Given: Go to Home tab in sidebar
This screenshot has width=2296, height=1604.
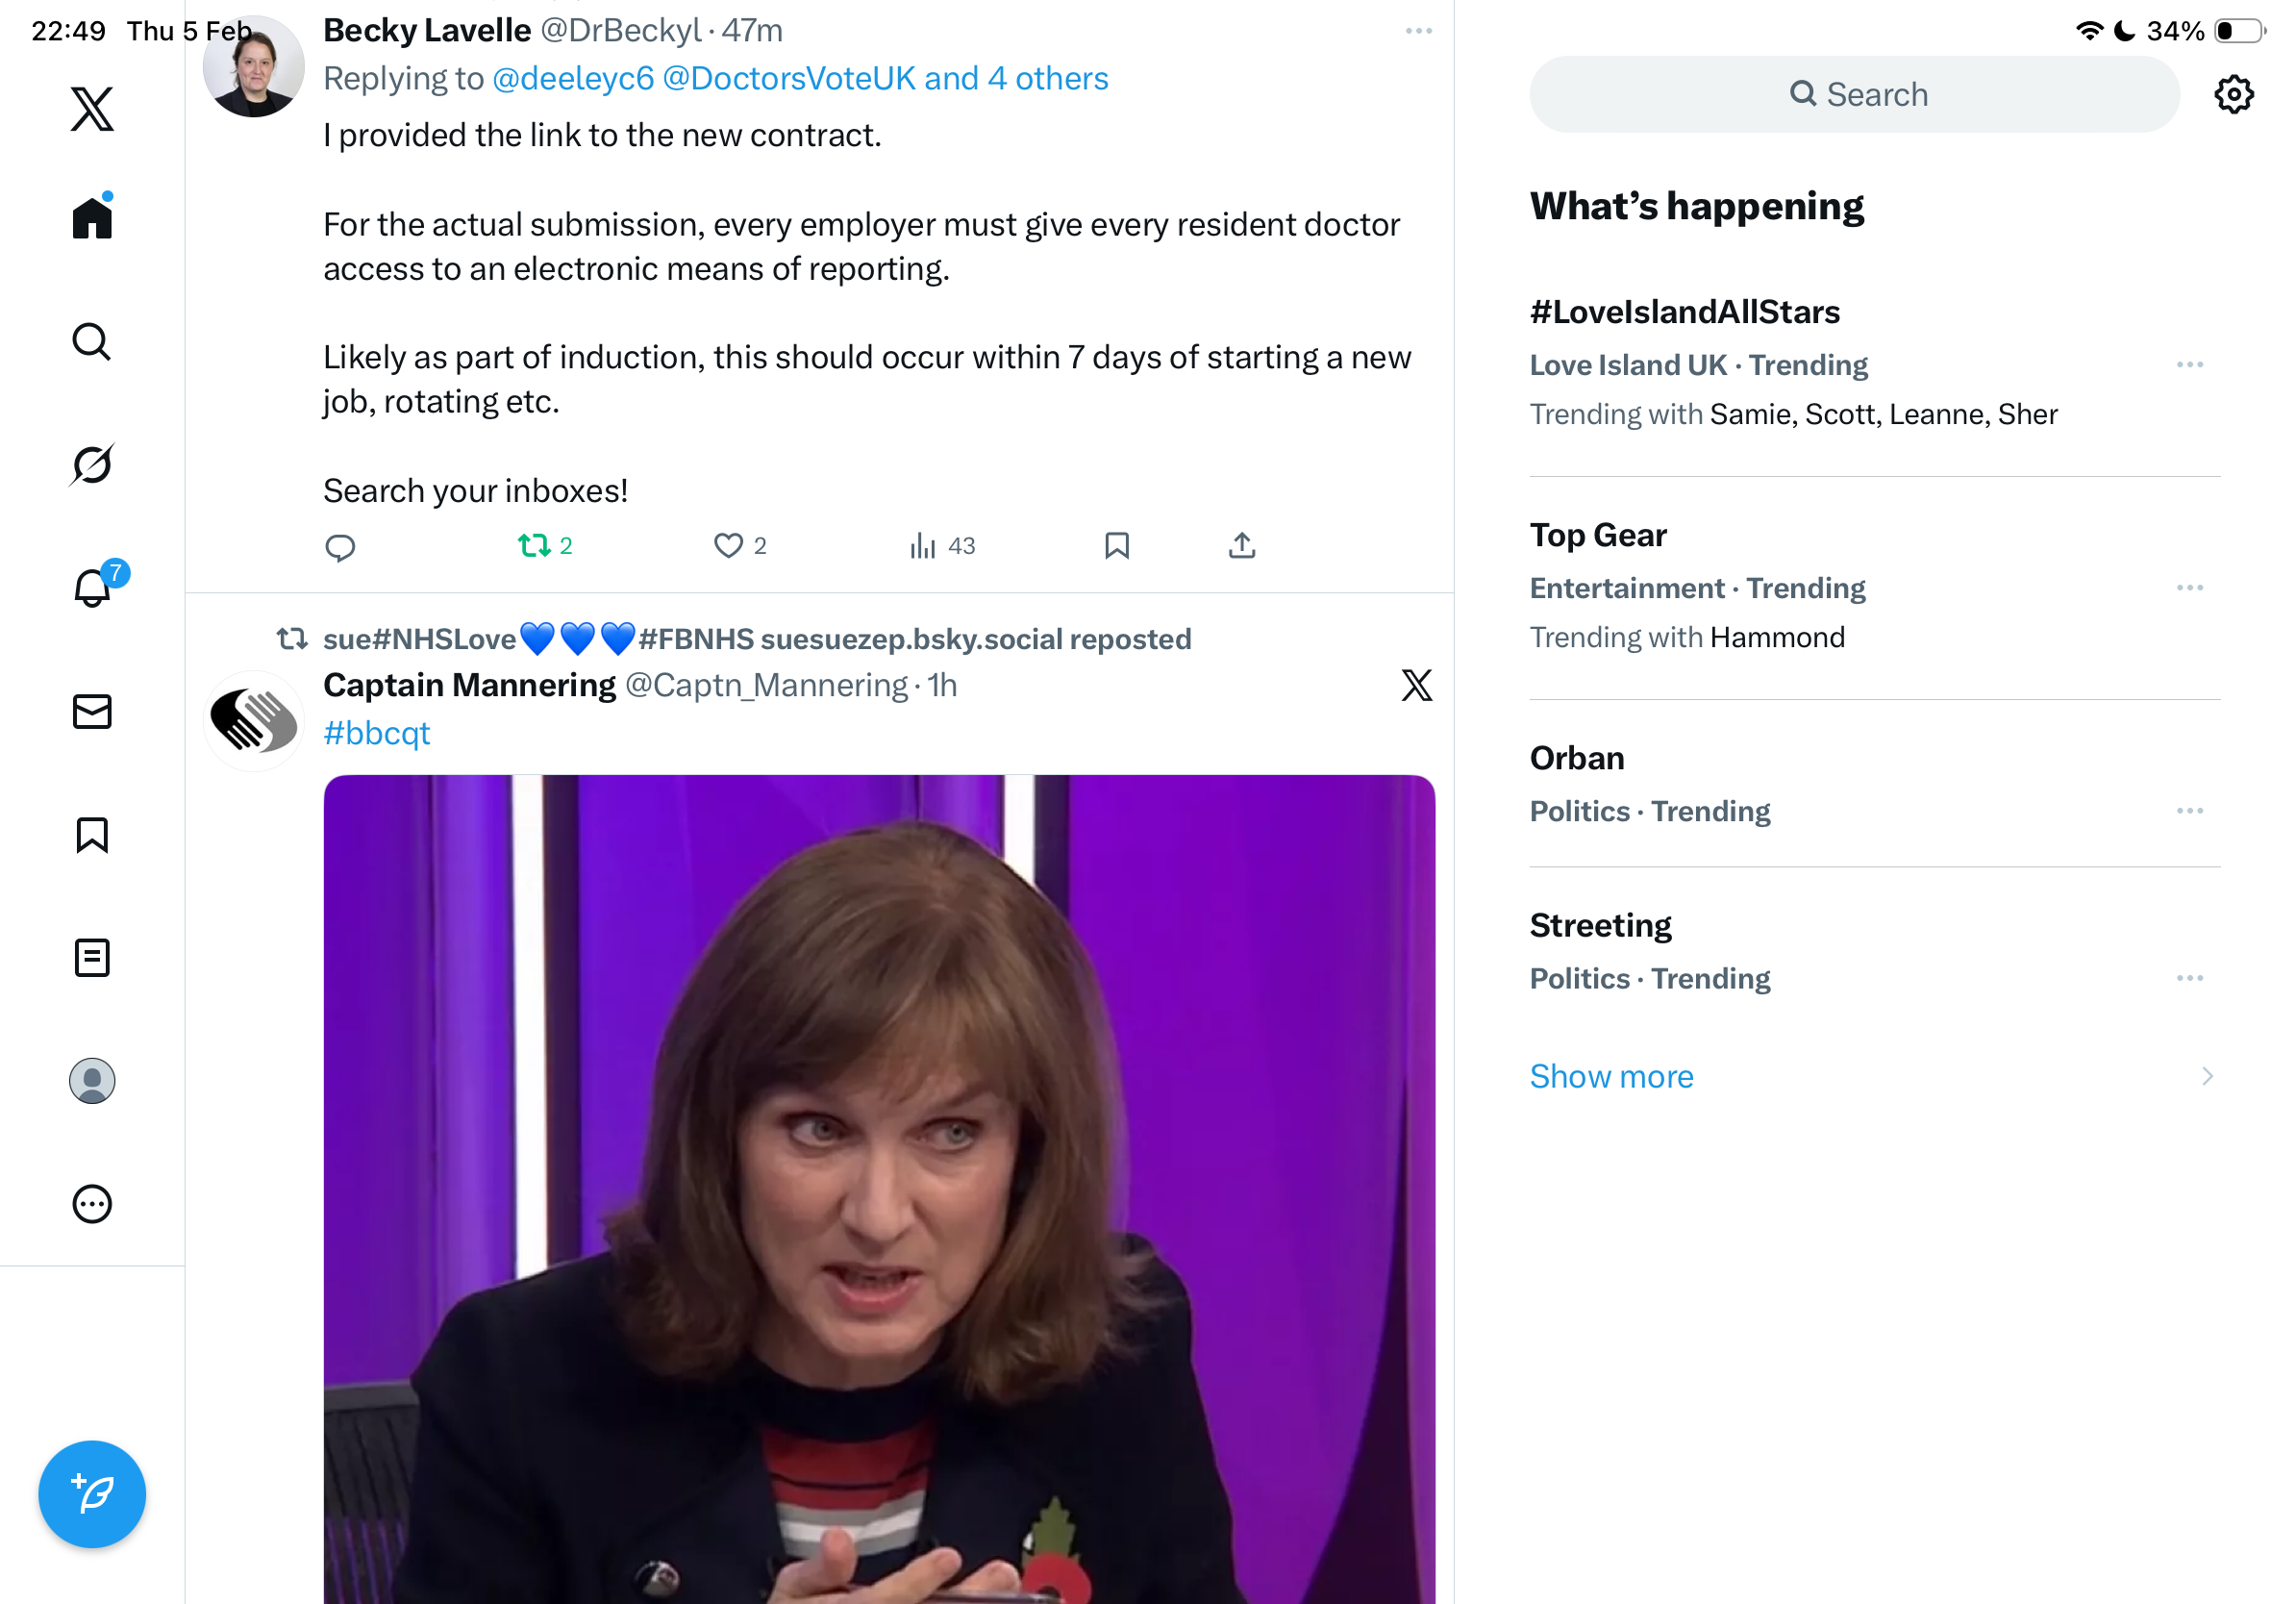Looking at the screenshot, I should [92, 217].
